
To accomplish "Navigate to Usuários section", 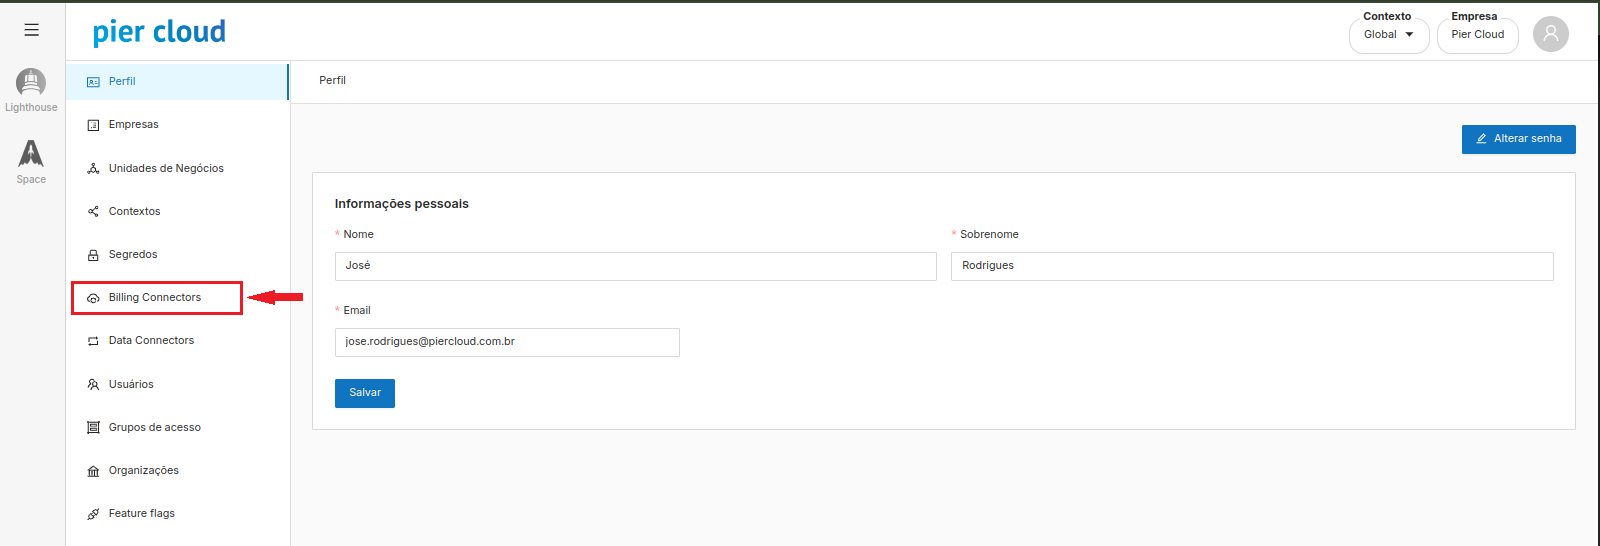I will pyautogui.click(x=131, y=385).
